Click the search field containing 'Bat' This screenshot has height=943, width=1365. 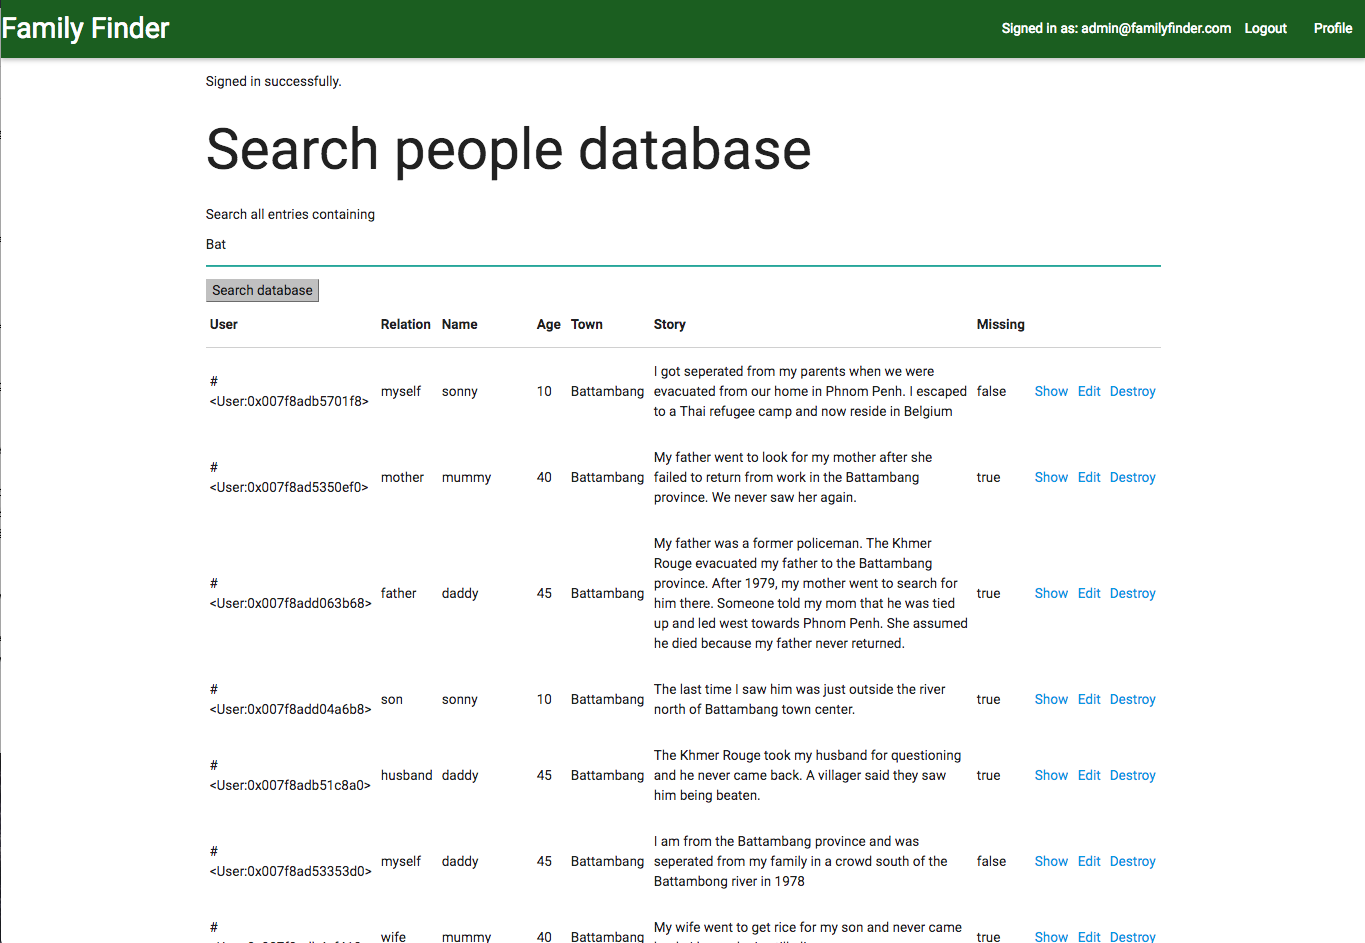[683, 245]
